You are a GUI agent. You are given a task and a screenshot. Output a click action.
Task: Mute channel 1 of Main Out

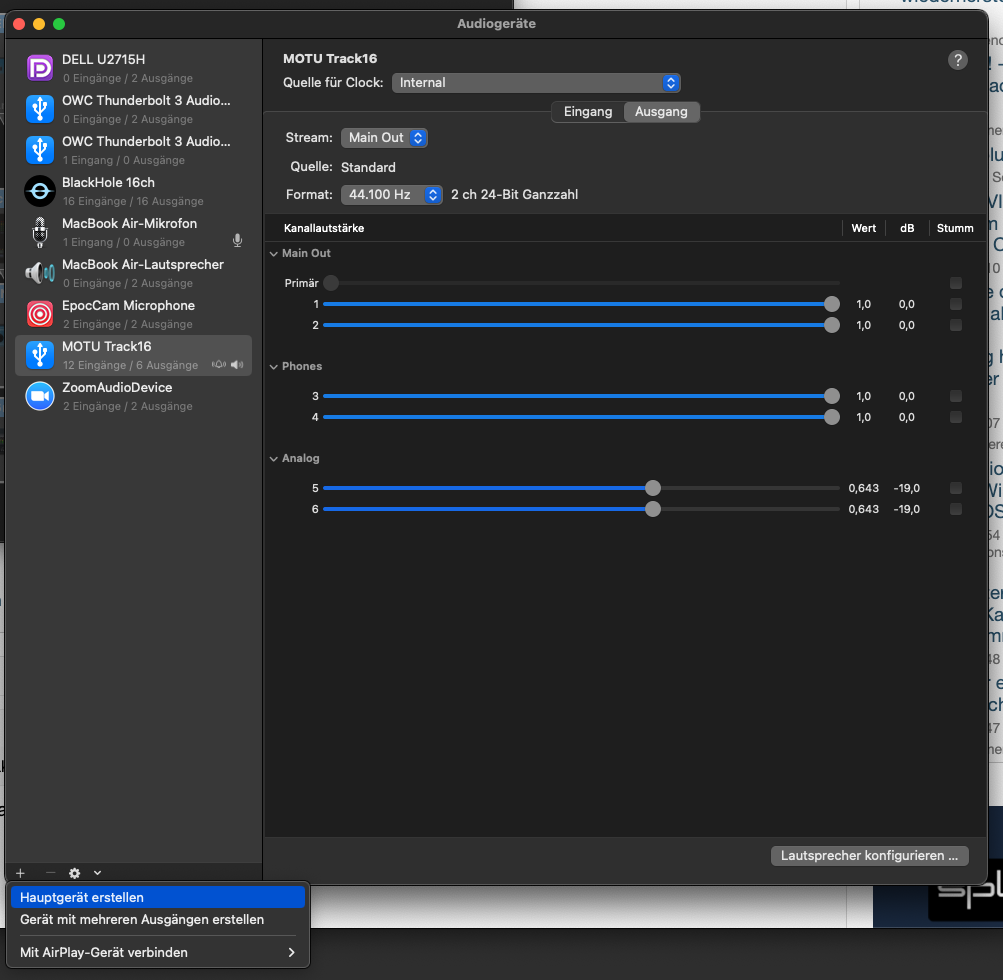pos(956,304)
